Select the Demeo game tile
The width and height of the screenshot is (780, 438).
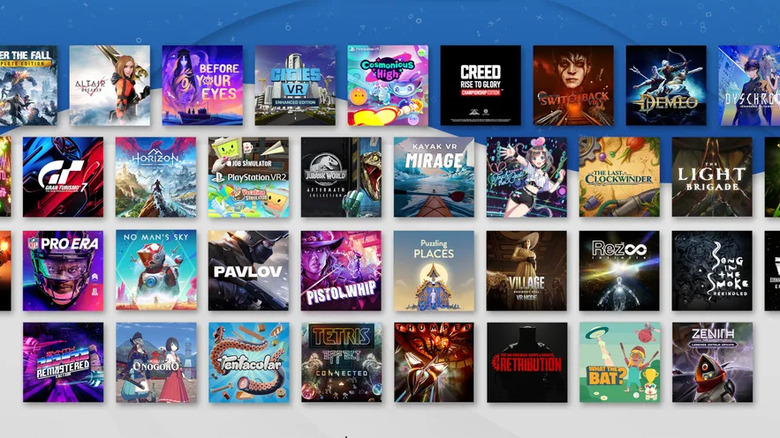point(666,86)
